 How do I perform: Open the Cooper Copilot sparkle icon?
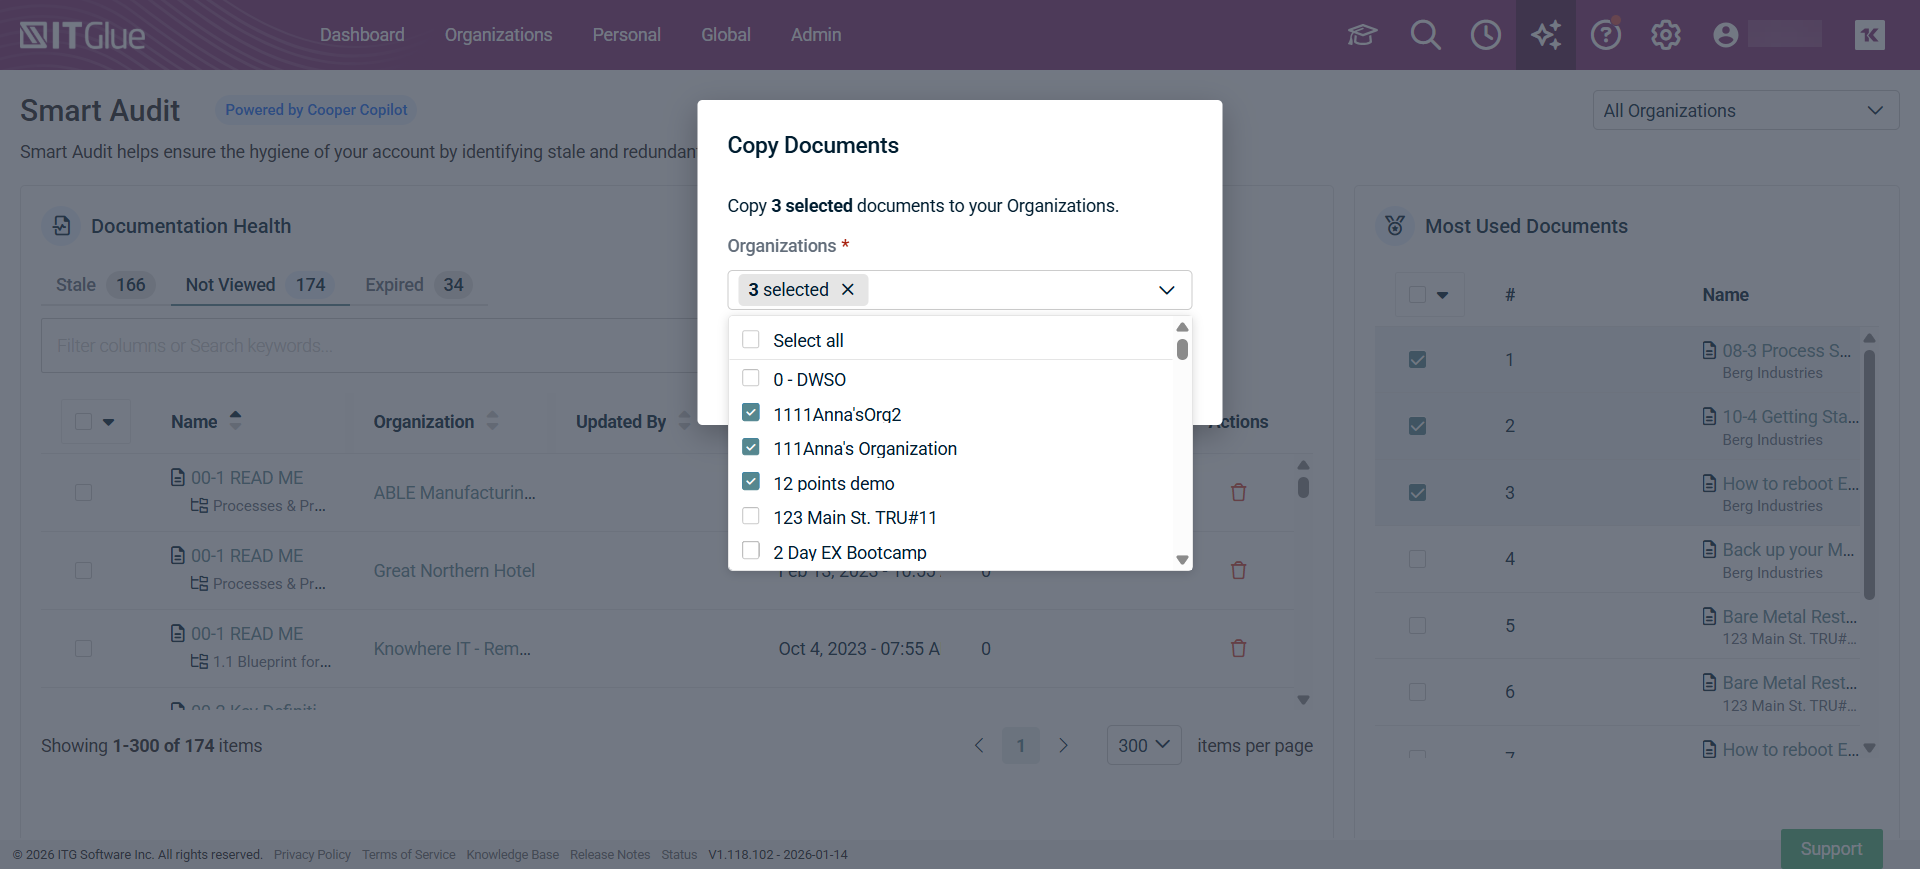[1545, 35]
